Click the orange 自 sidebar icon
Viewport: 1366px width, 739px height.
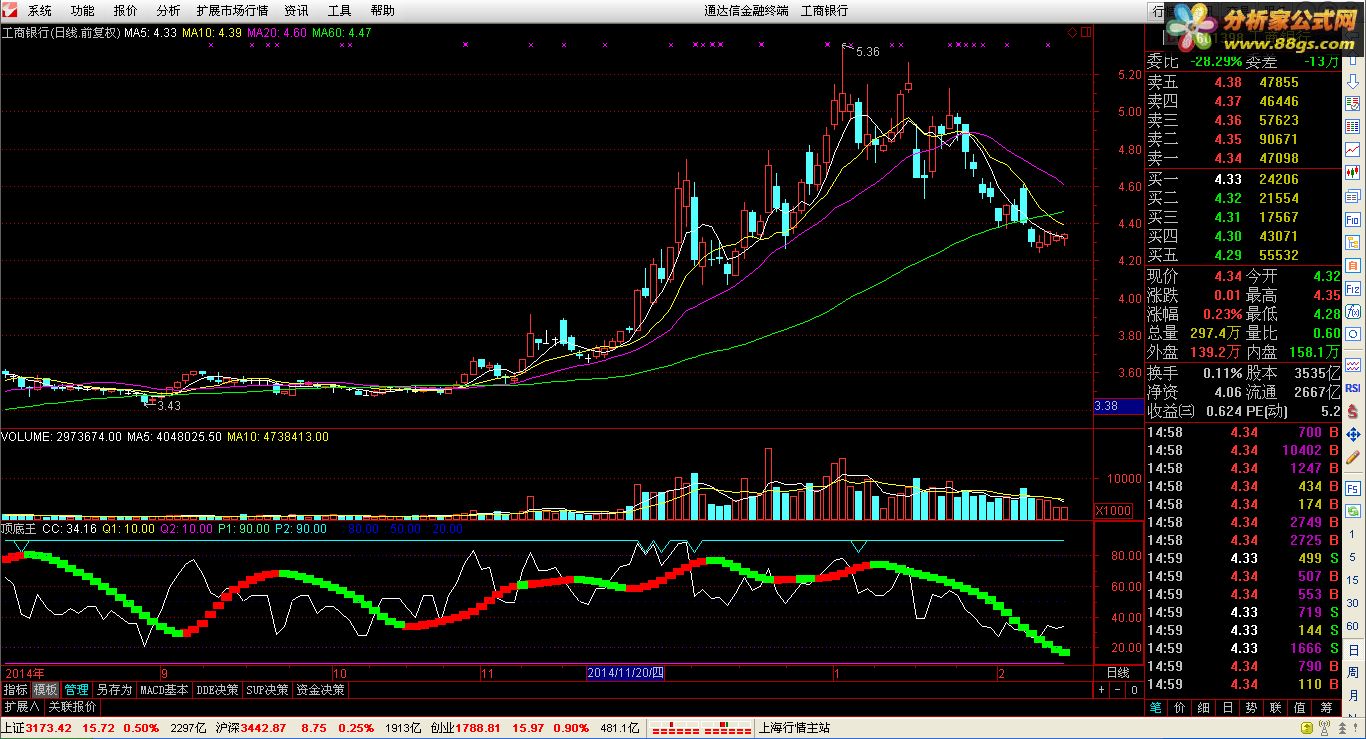tap(1352, 264)
